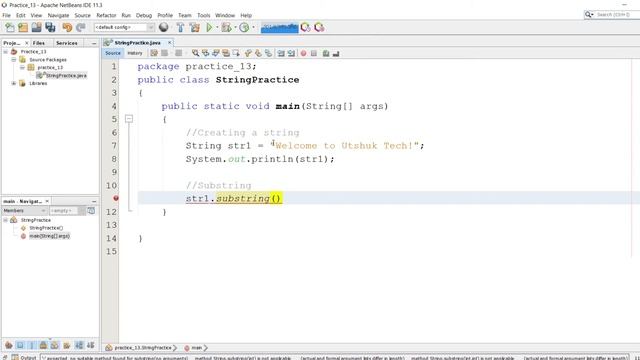
Task: Open the Profile Project dropdown arrow
Action: point(253,27)
